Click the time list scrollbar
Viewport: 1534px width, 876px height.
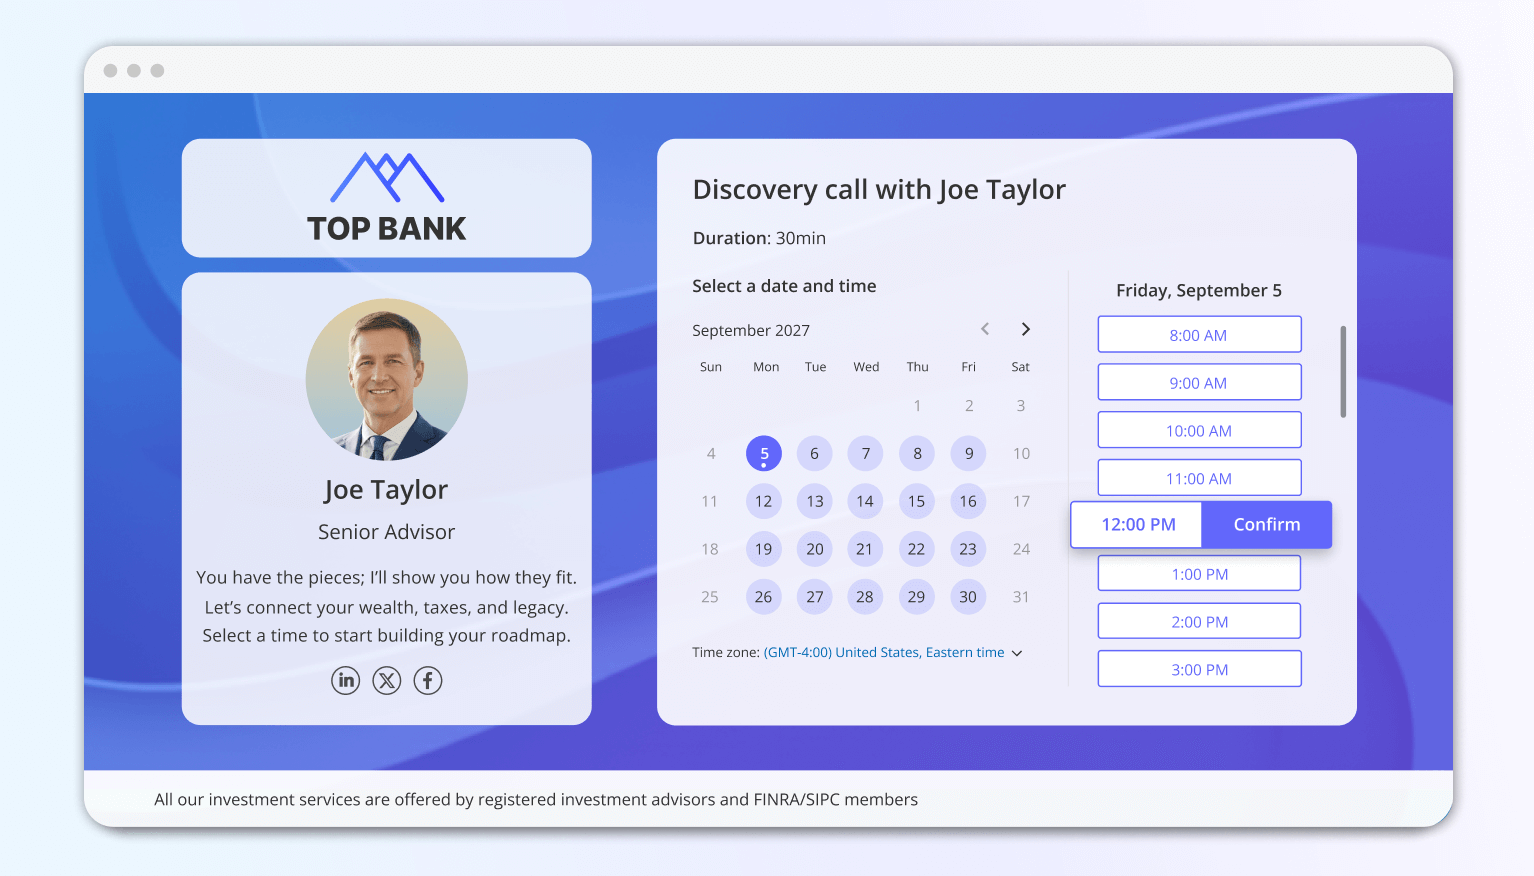(1343, 370)
